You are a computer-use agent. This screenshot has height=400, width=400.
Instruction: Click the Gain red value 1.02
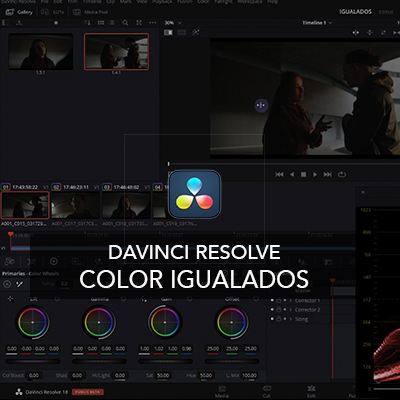pyautogui.click(x=159, y=349)
